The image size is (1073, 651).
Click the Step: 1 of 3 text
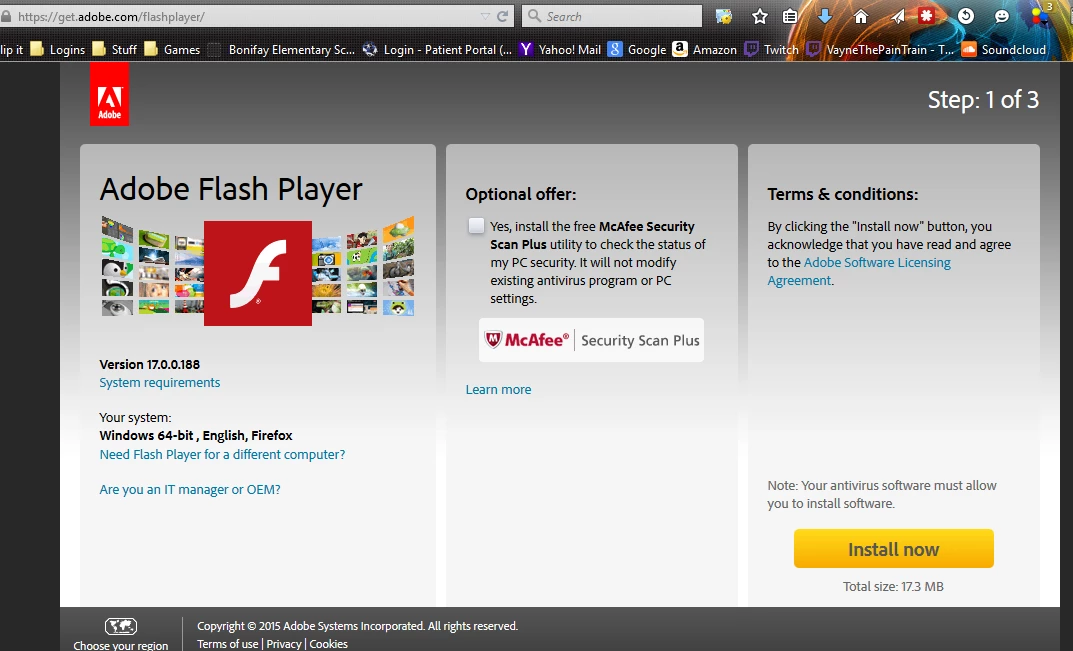[x=983, y=100]
